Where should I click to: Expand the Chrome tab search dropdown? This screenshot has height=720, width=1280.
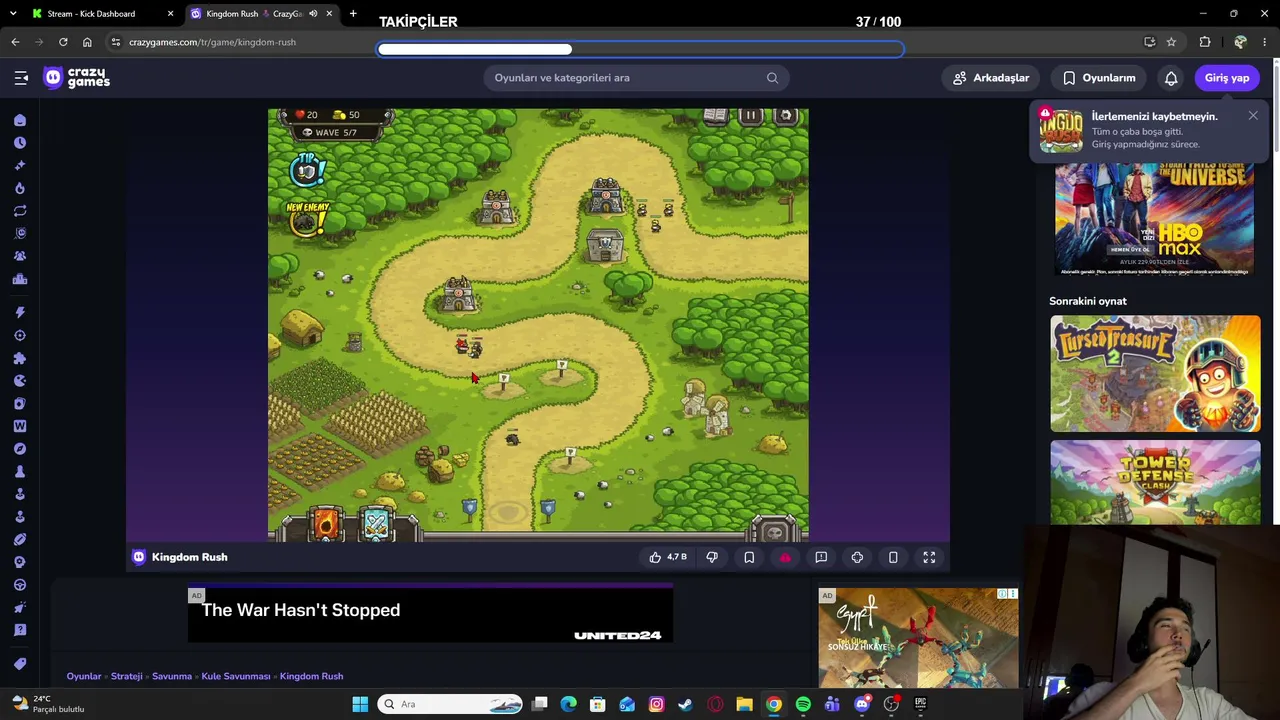point(11,14)
